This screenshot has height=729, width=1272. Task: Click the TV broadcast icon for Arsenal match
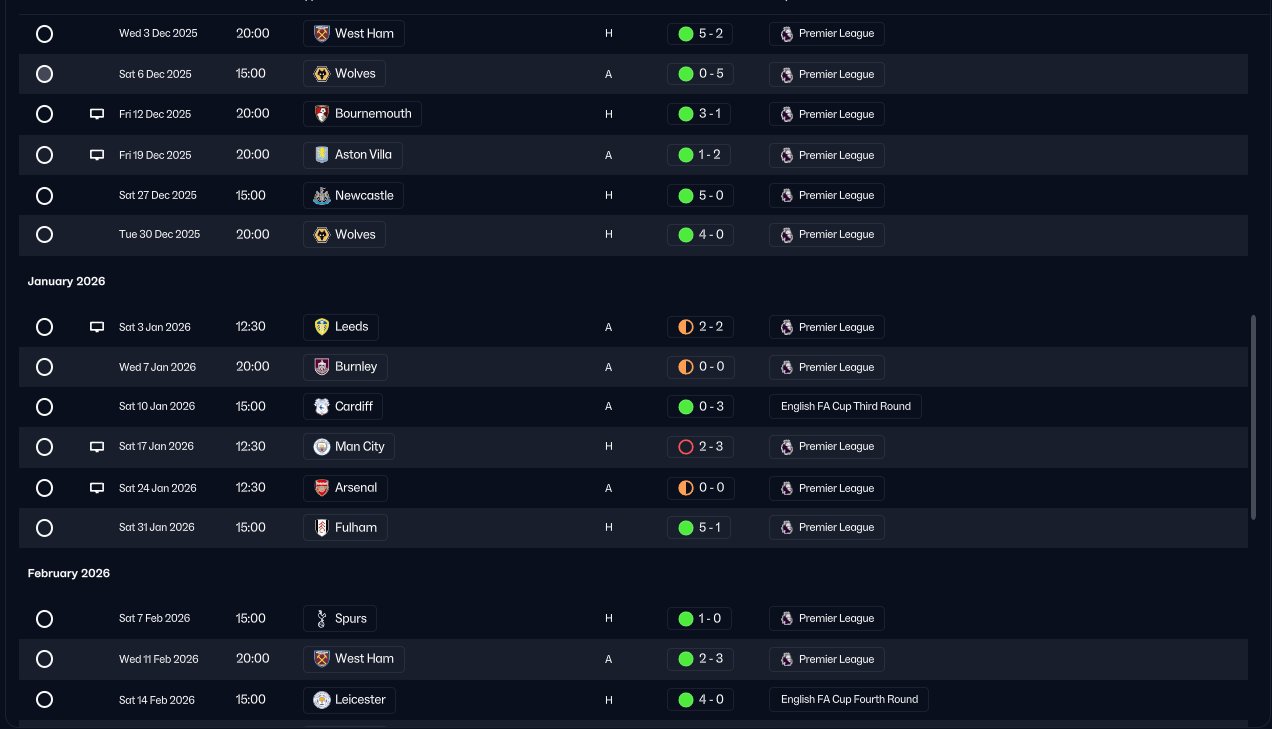click(x=97, y=488)
